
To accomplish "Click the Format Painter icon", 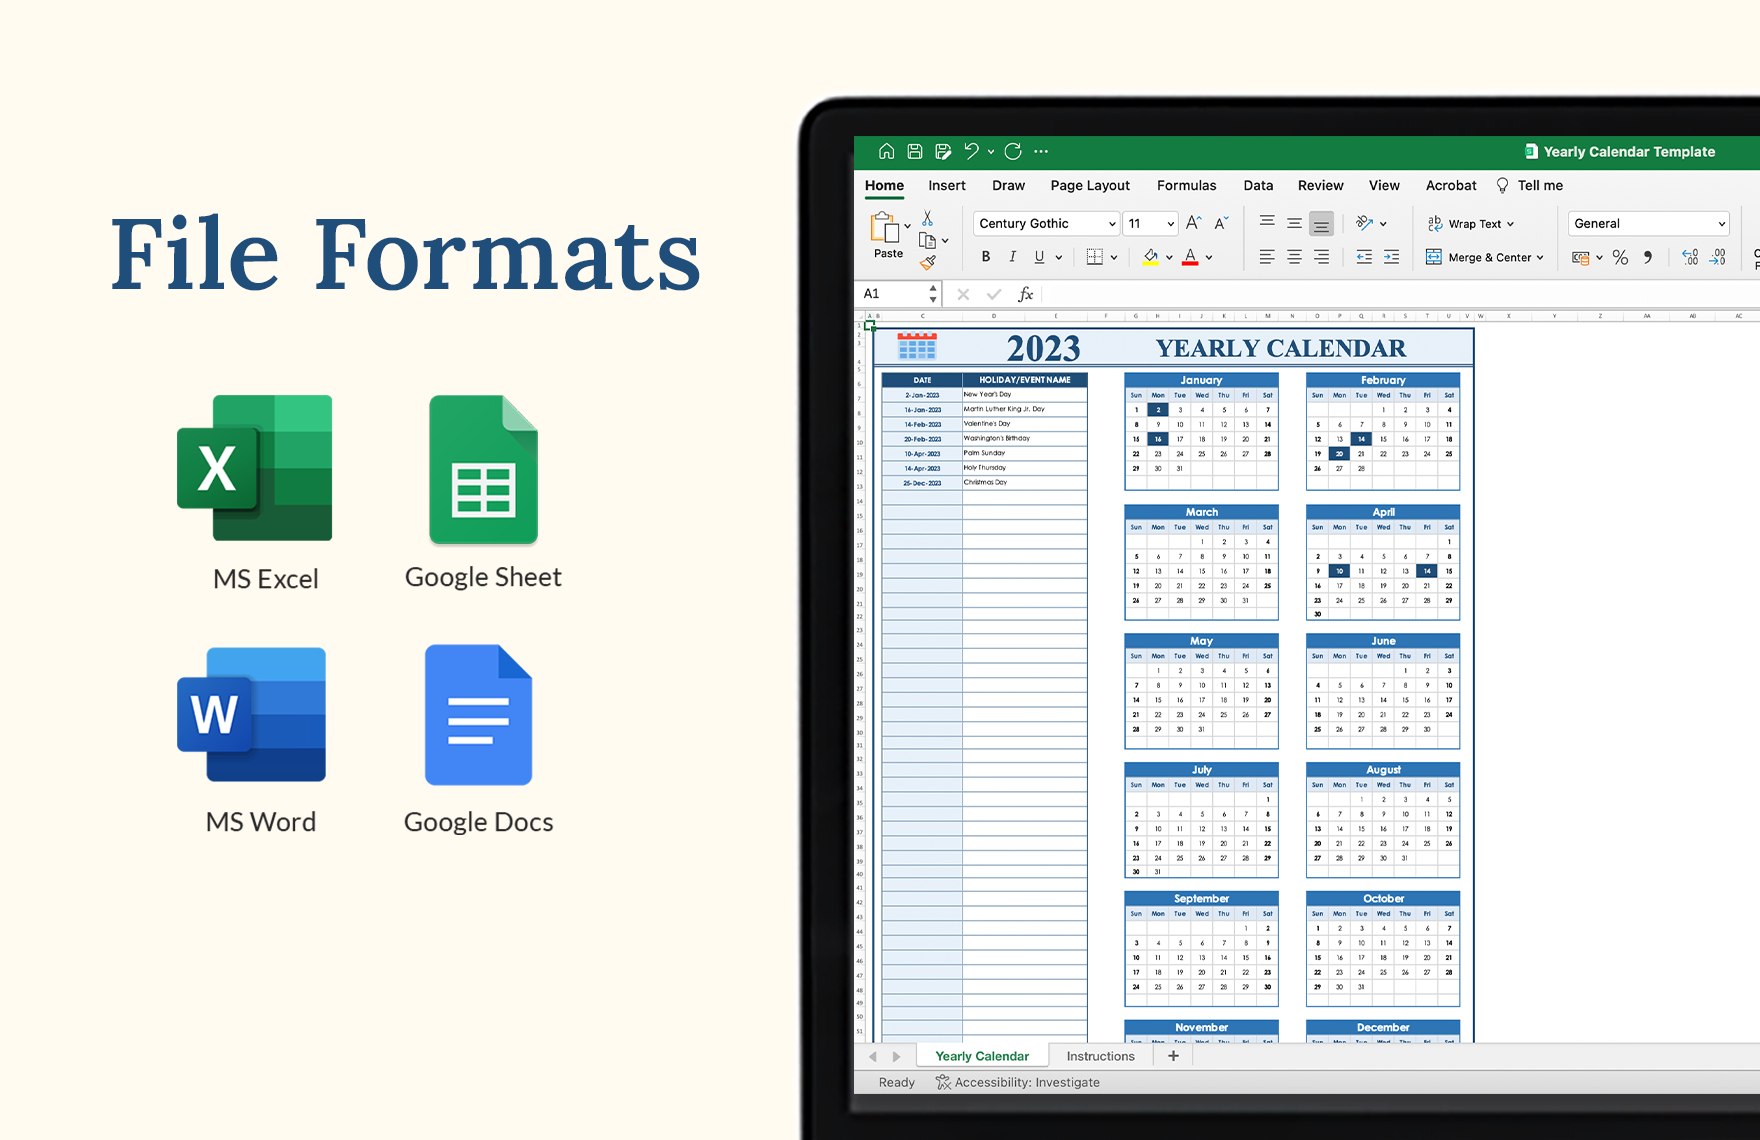I will 928,262.
